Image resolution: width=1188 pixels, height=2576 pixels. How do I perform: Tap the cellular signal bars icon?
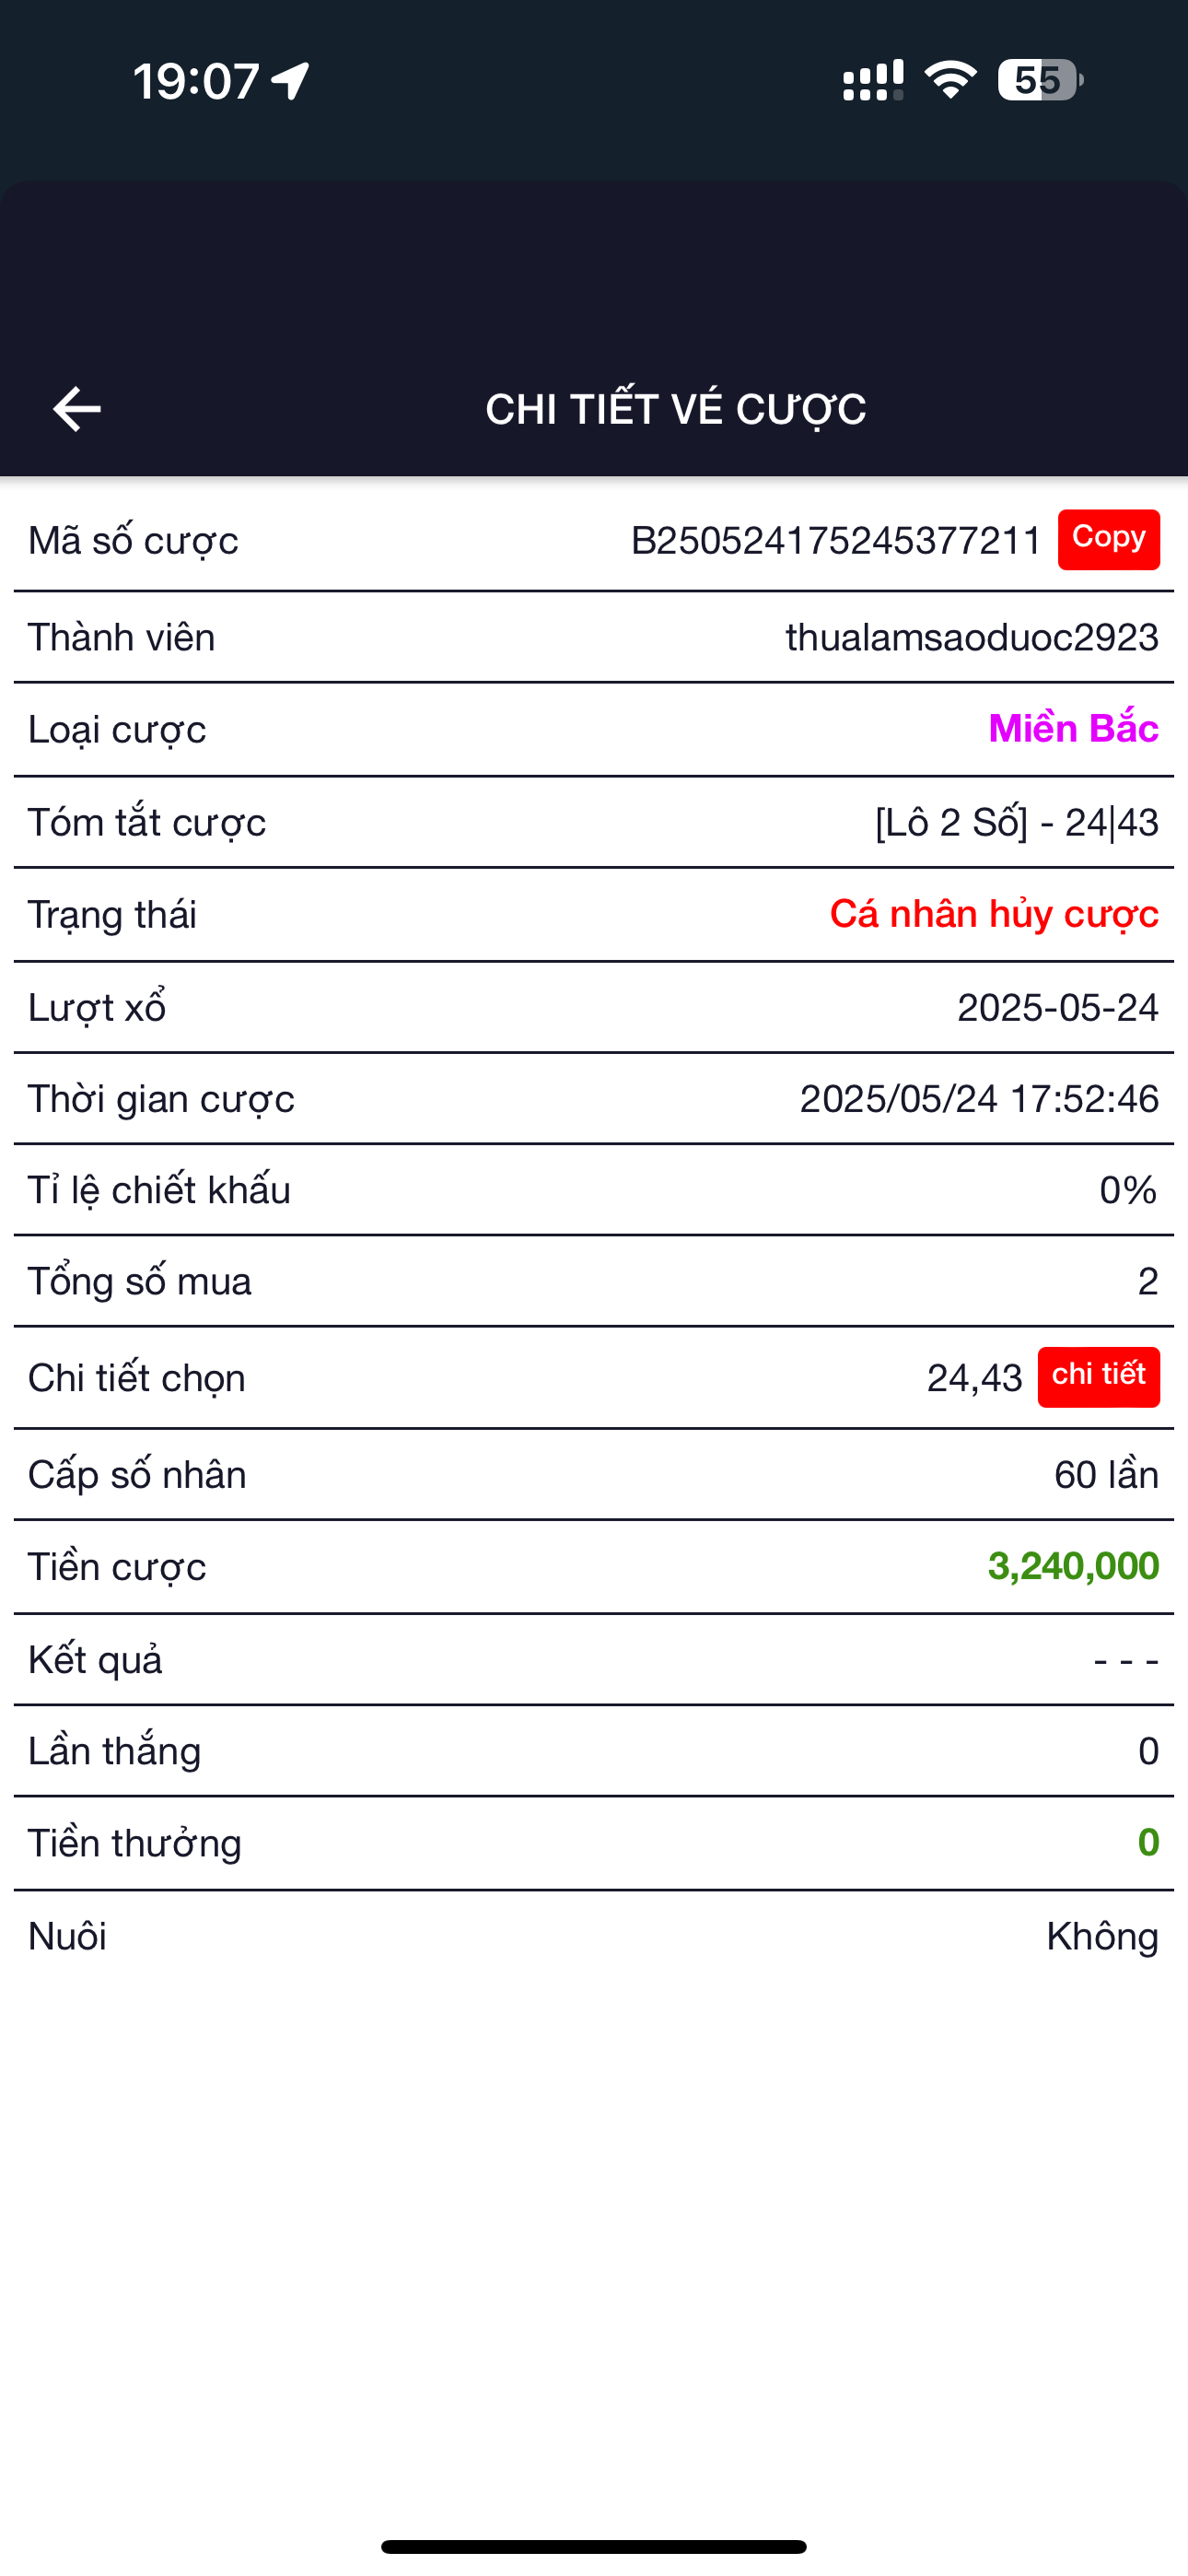(x=873, y=80)
